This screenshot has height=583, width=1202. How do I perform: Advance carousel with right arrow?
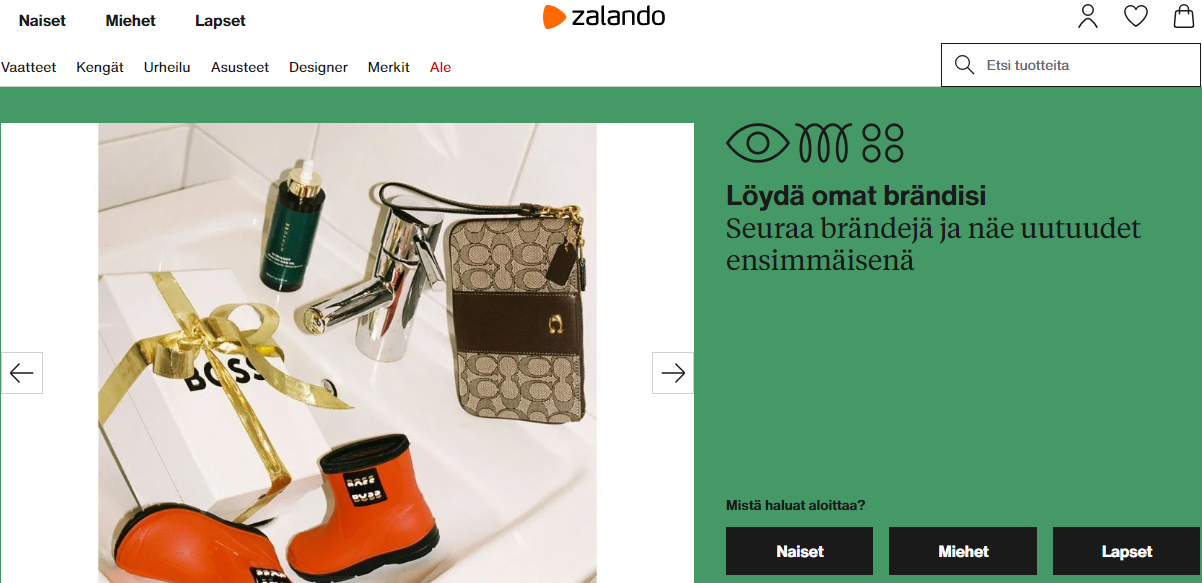(x=673, y=373)
